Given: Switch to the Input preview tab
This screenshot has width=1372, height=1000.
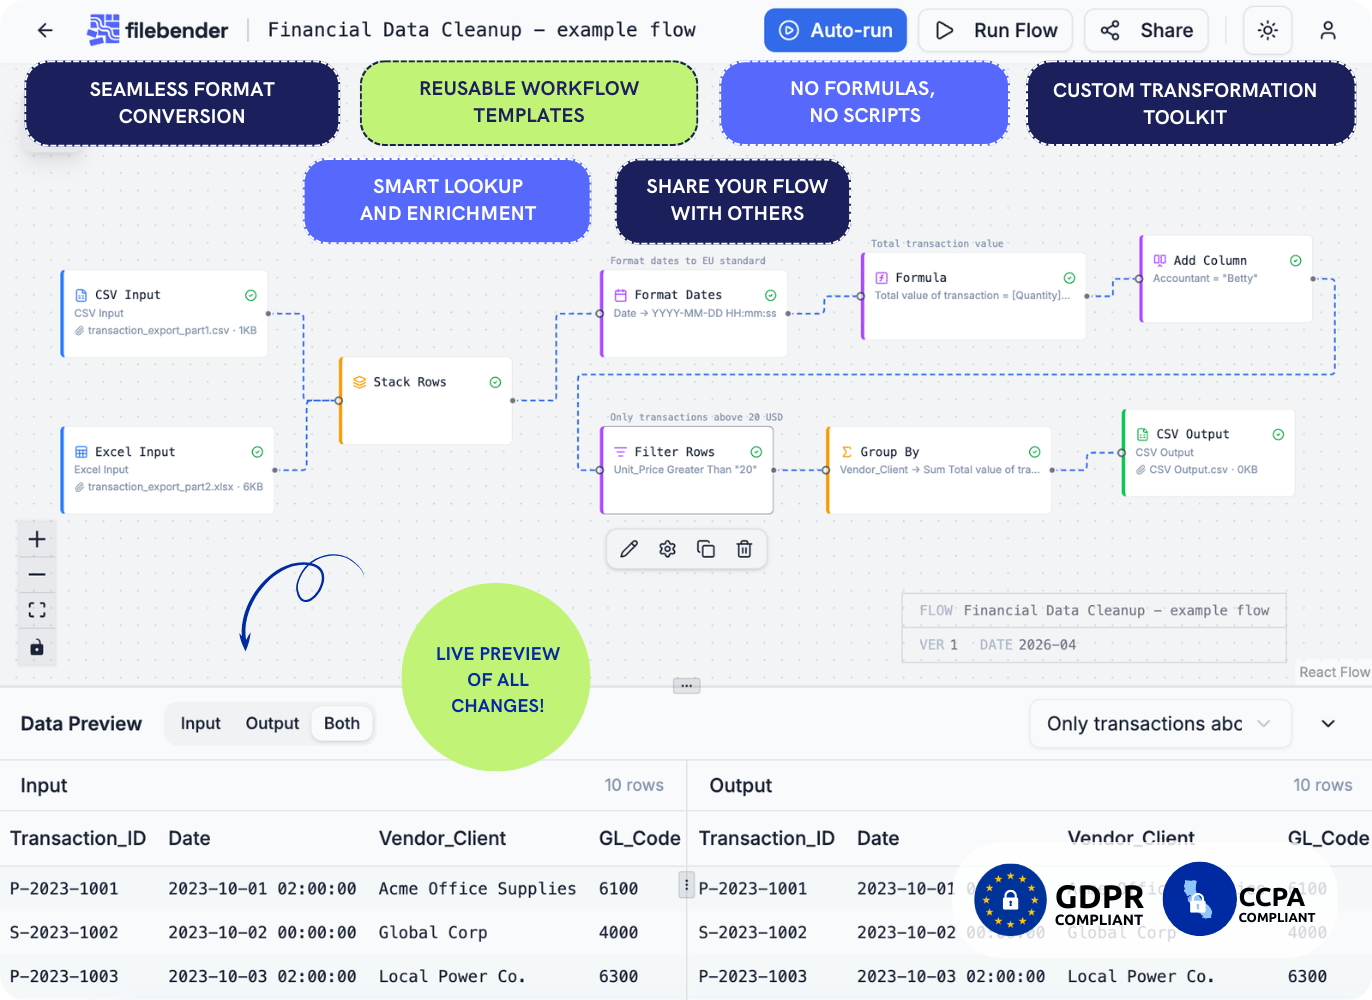Looking at the screenshot, I should click(x=200, y=724).
